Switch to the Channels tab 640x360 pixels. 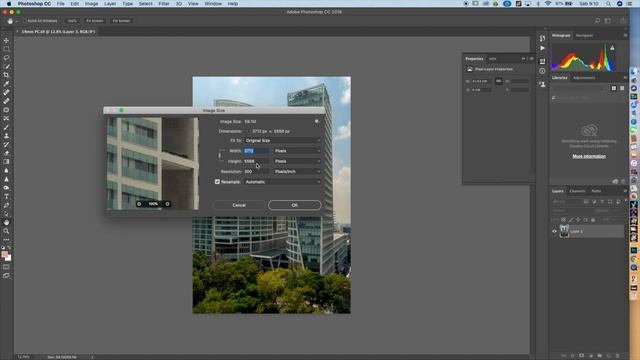pos(578,191)
